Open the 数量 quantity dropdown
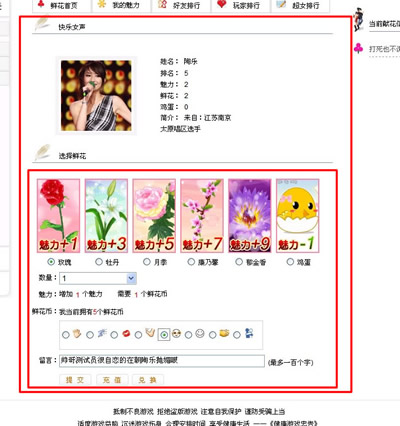 (x=98, y=278)
